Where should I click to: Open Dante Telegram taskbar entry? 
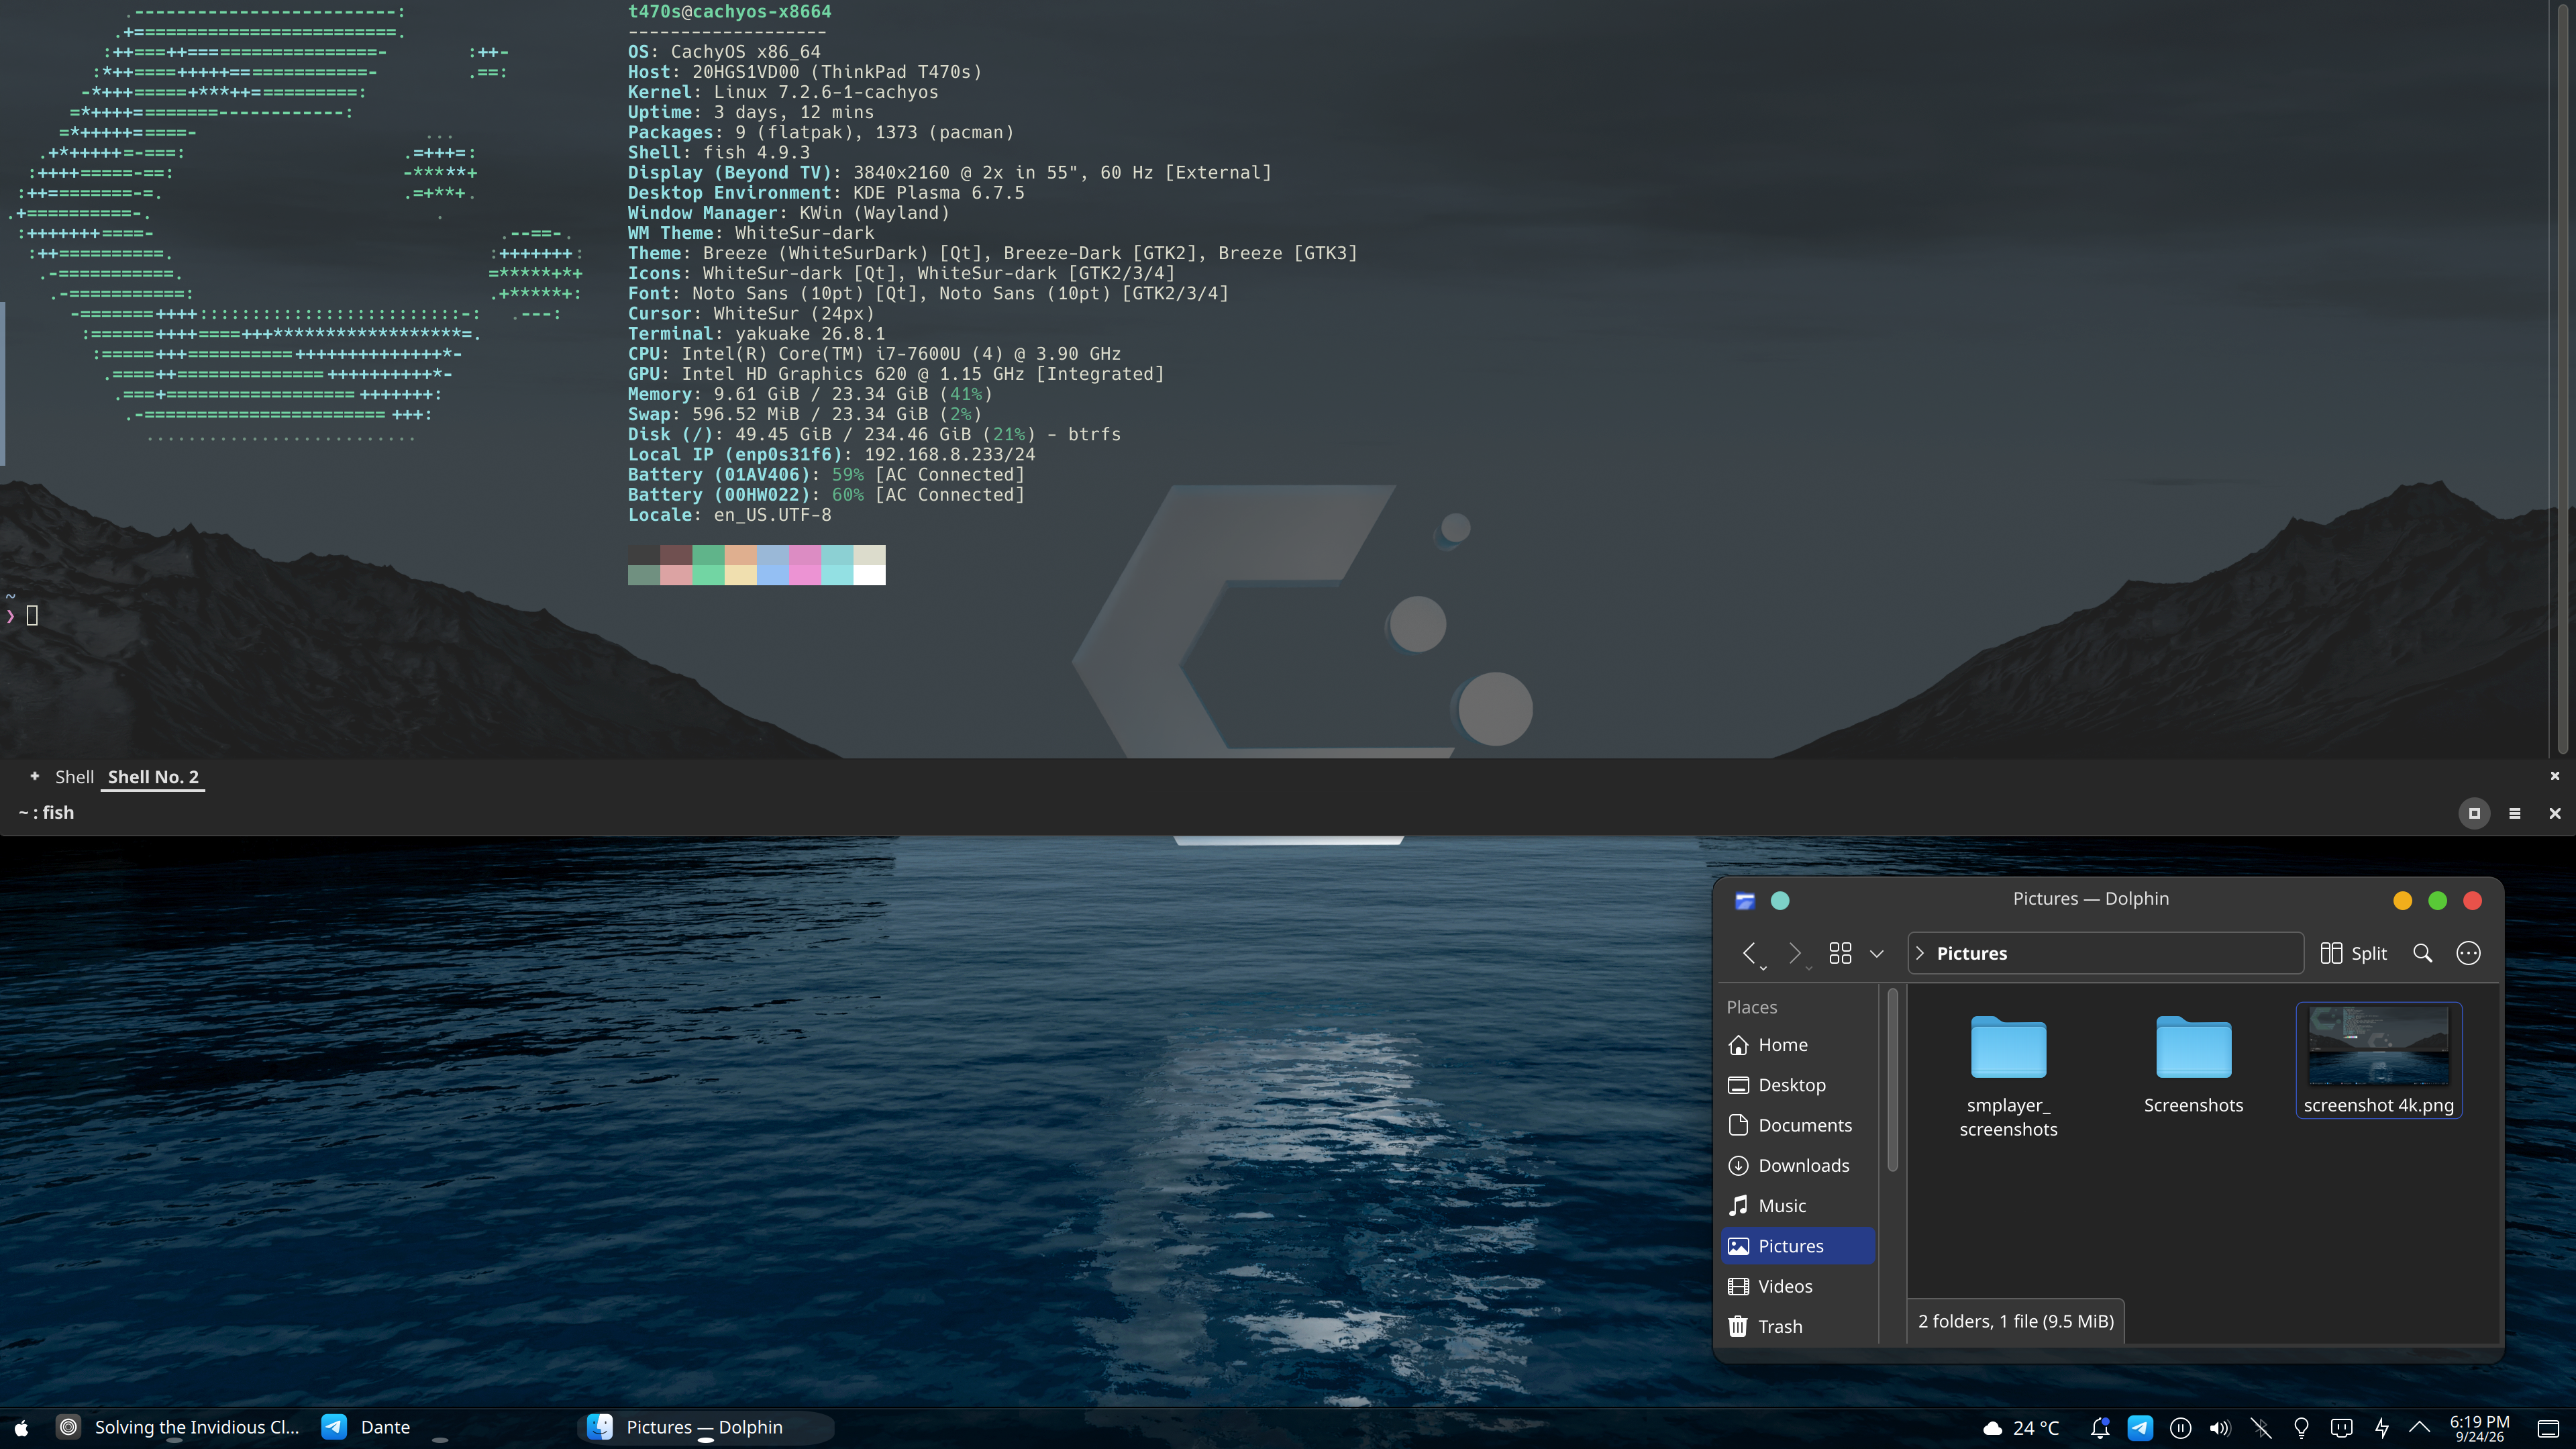366,1427
